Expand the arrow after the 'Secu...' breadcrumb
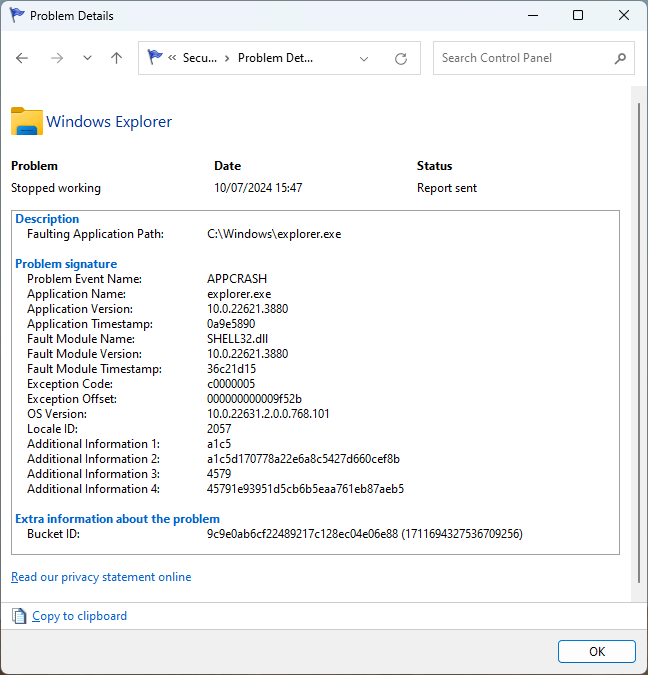The height and width of the screenshot is (675, 648). (x=227, y=58)
